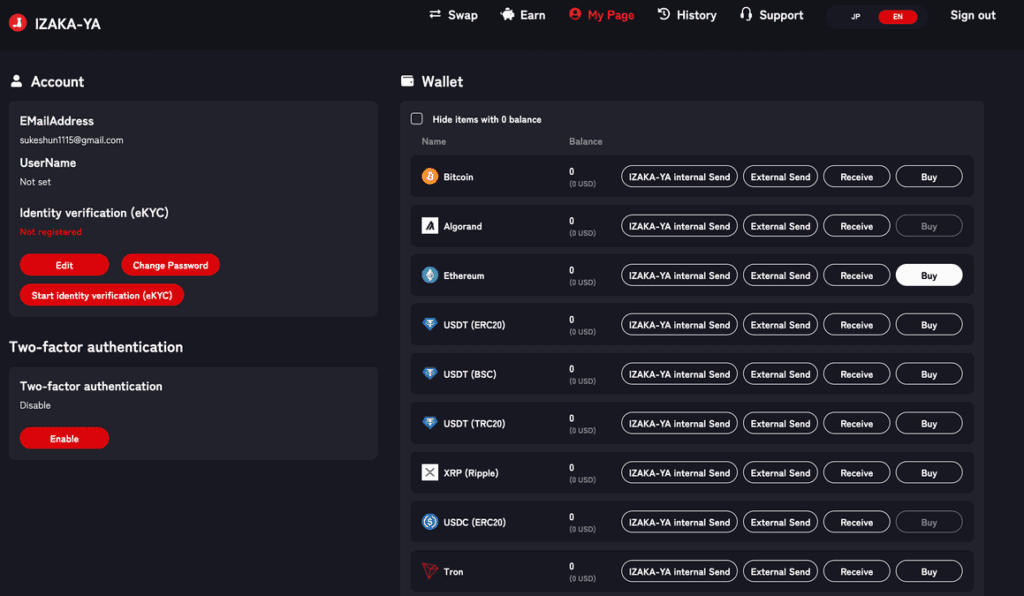The image size is (1024, 596).
Task: Click the email sukeshun1115@gmail.com
Action: pos(71,140)
